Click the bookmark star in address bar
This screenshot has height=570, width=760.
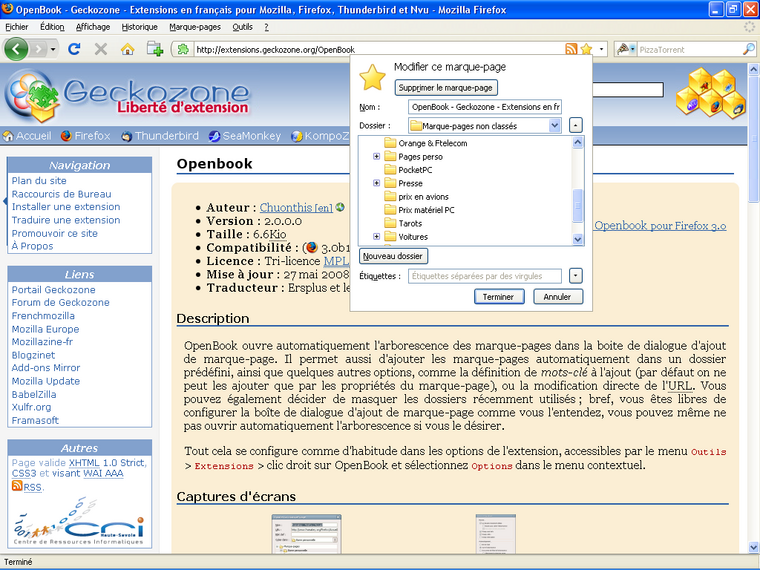(586, 49)
